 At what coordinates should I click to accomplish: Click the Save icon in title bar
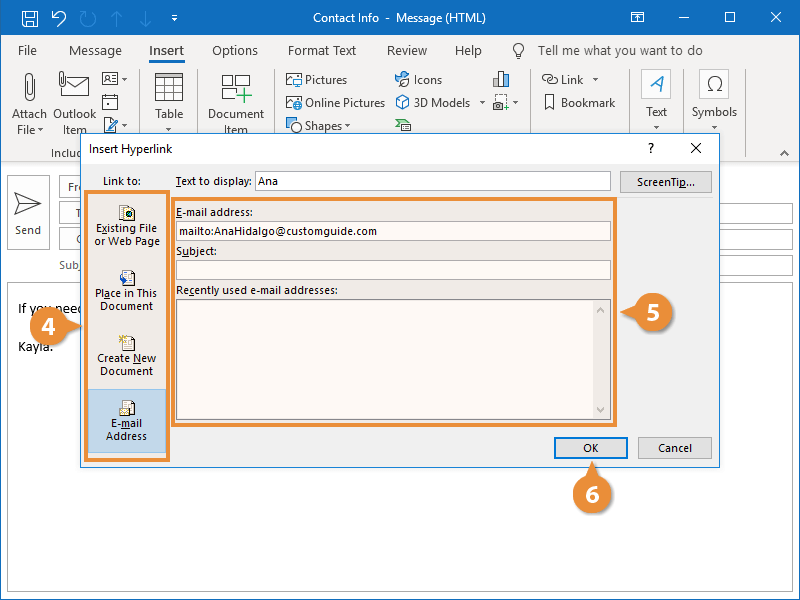(30, 18)
